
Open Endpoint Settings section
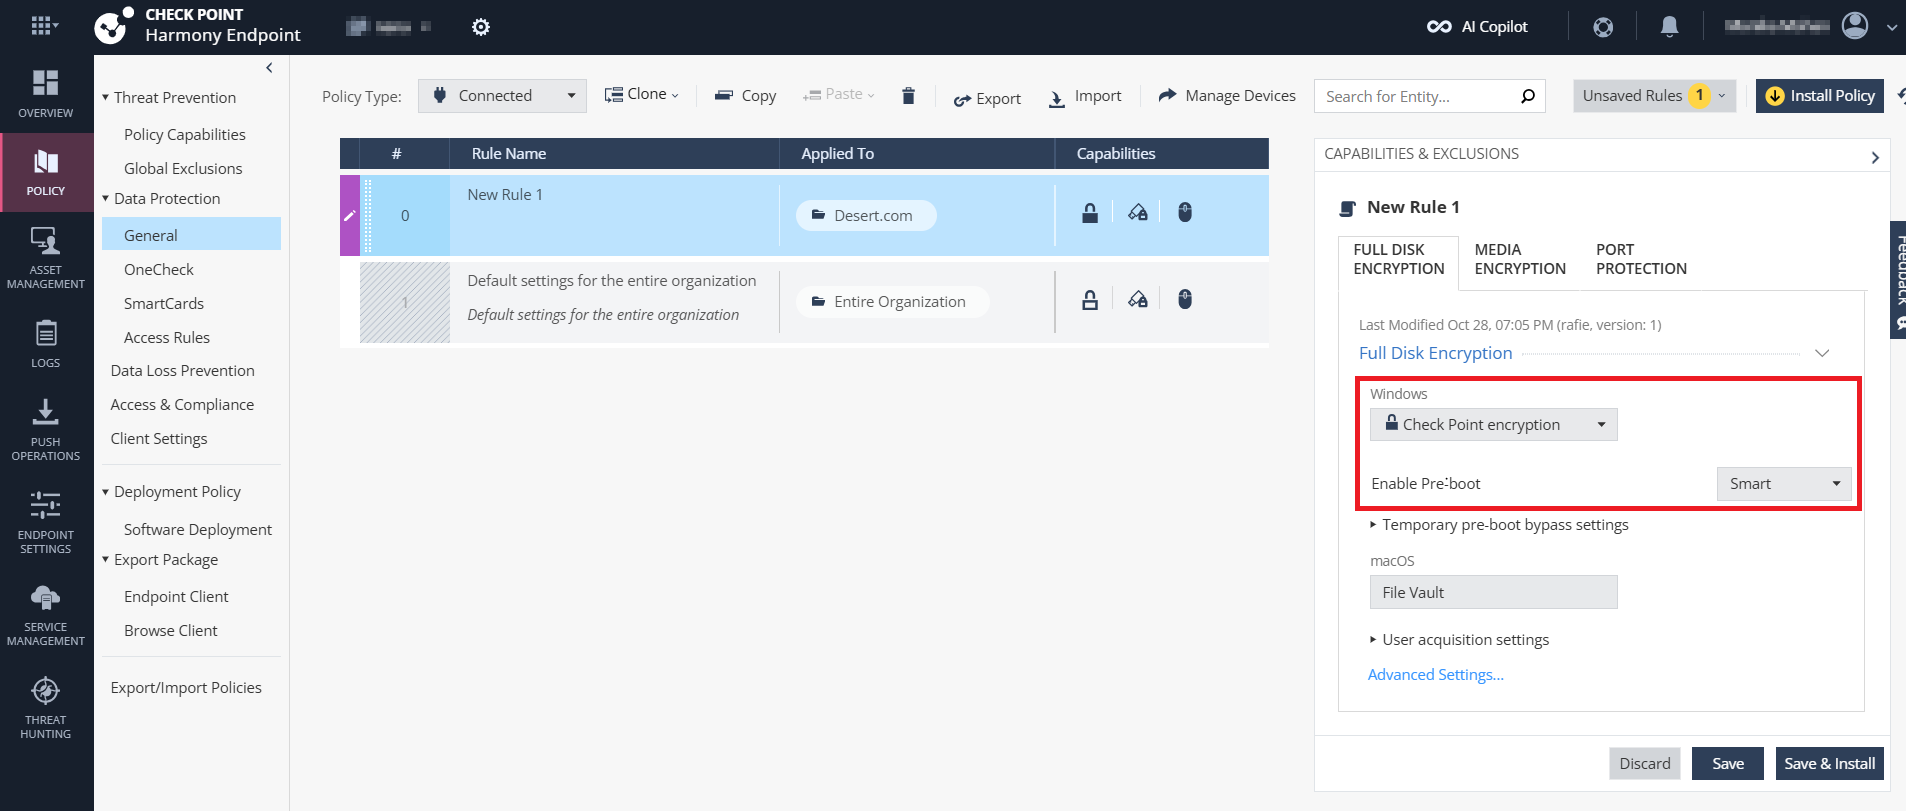(x=46, y=523)
